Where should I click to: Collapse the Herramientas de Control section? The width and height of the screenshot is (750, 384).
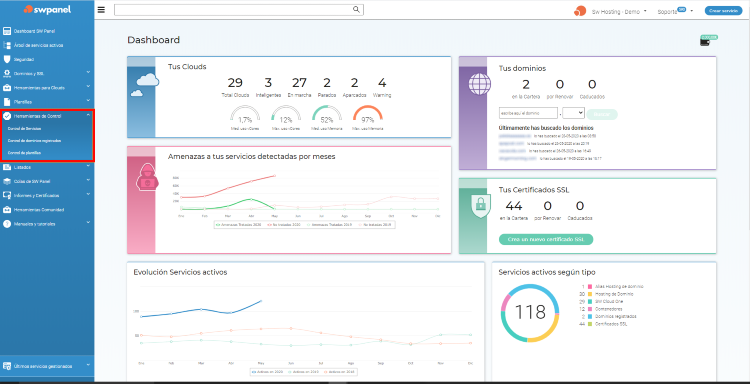click(x=88, y=115)
